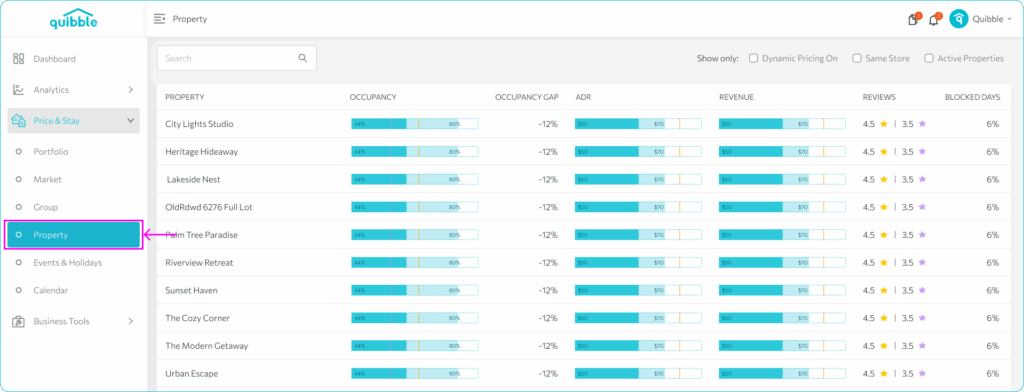Screen dimensions: 1024x392
Task: Sort by the Occupancy Gap column header
Action: (526, 97)
